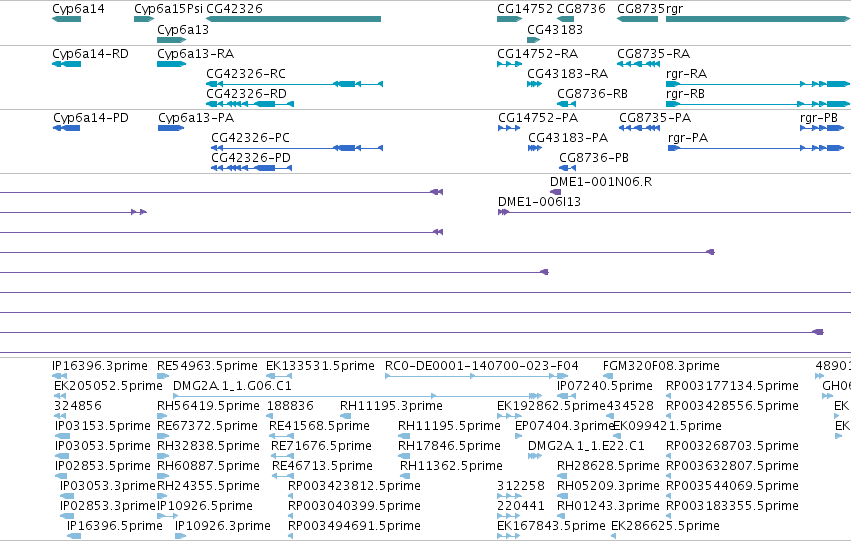Select the IP03153.5prime EST label
This screenshot has height=541, width=851.
[x=103, y=425]
